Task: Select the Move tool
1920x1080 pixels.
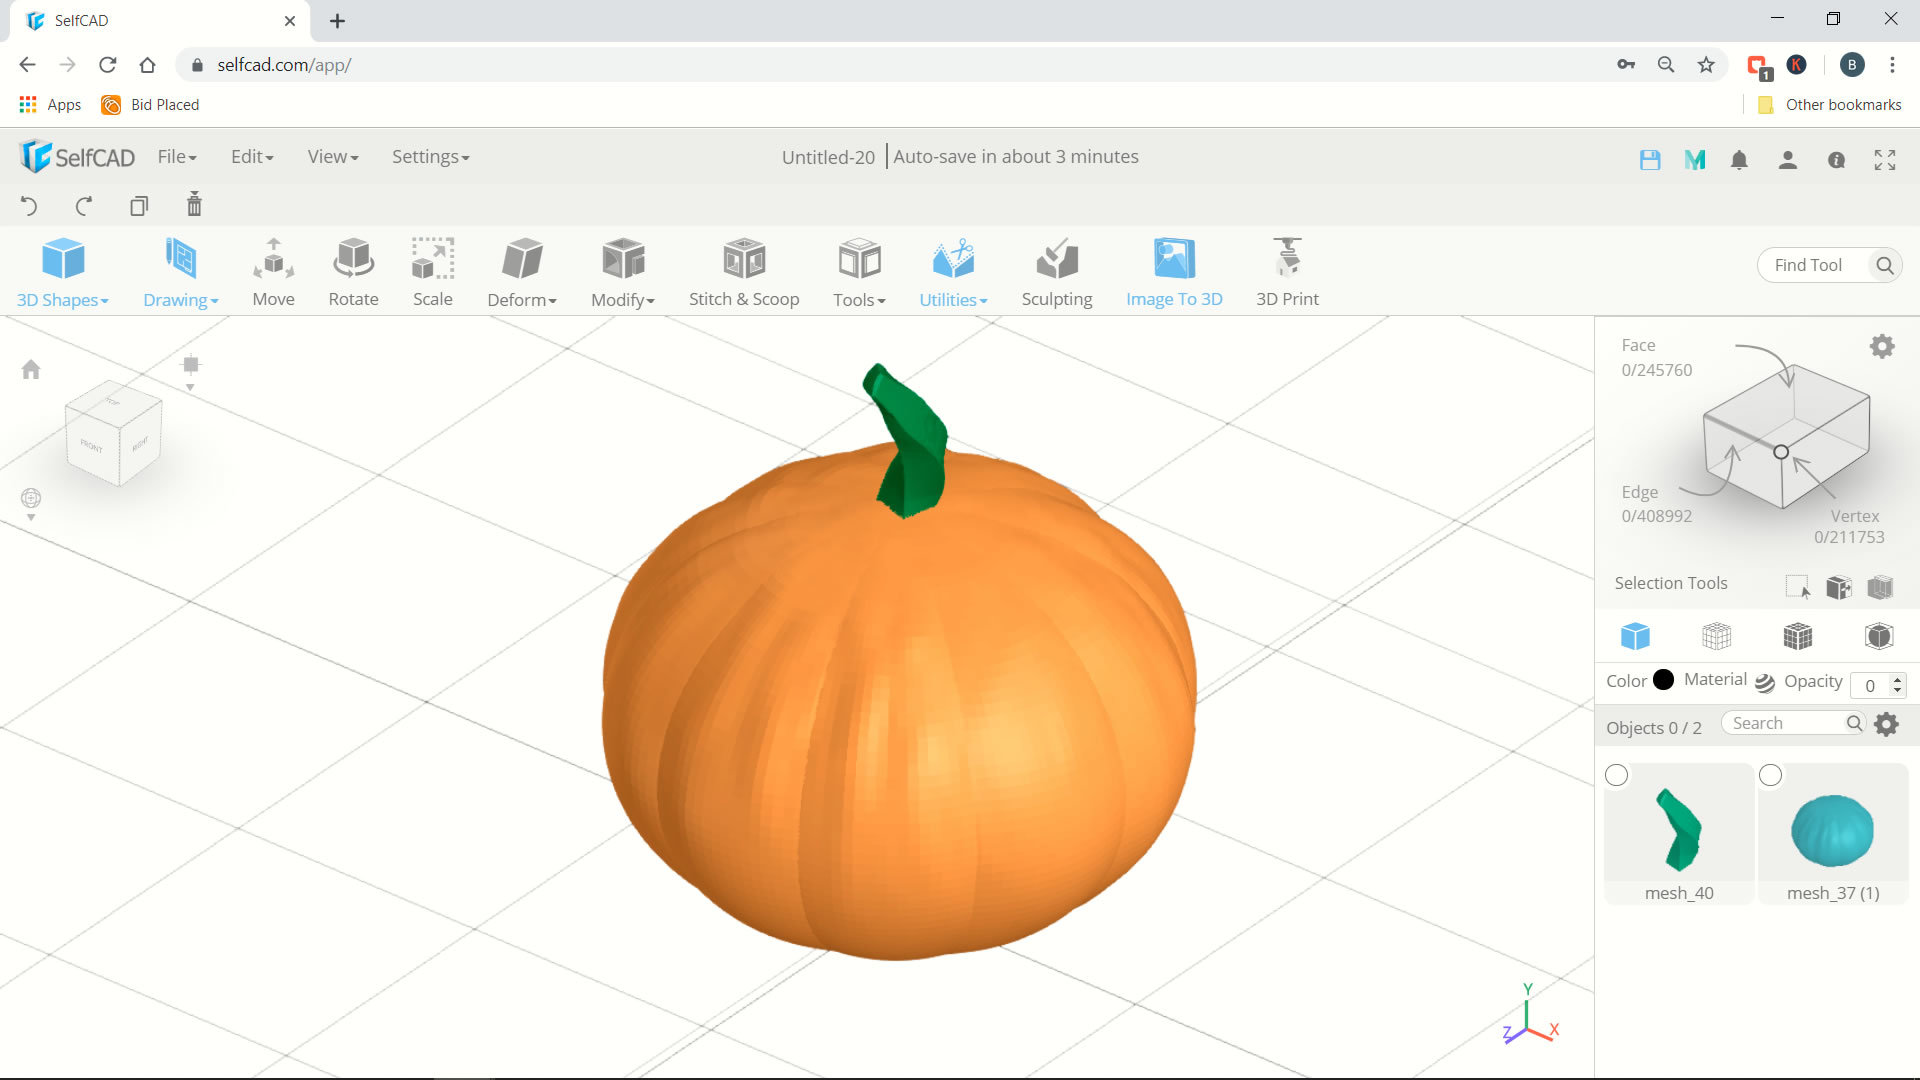Action: (x=273, y=270)
